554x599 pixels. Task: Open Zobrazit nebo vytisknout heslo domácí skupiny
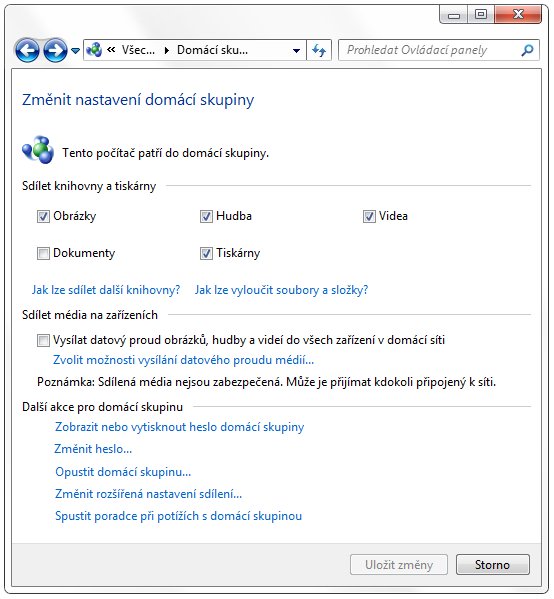coord(180,427)
